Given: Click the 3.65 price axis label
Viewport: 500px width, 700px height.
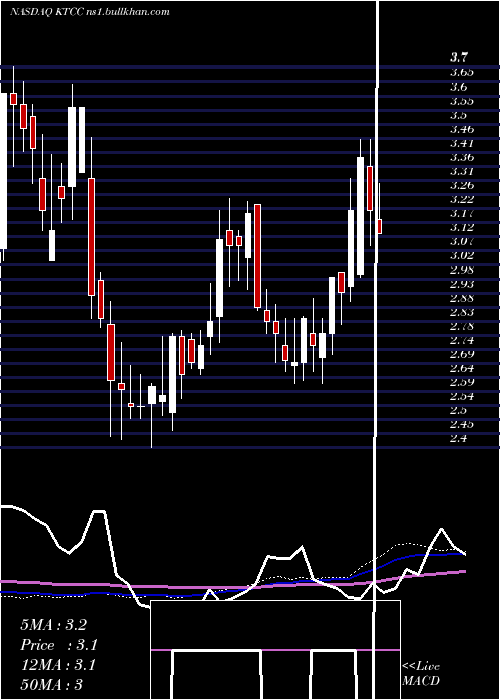Looking at the screenshot, I should click(462, 72).
